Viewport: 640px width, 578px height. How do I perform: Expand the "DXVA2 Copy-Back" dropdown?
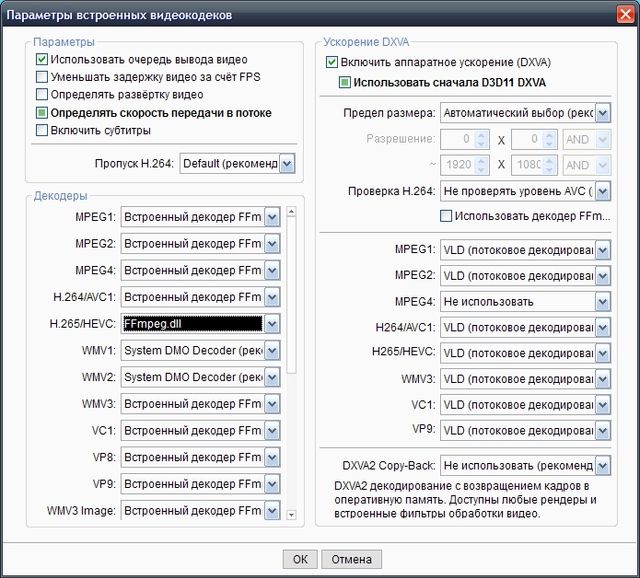601,465
